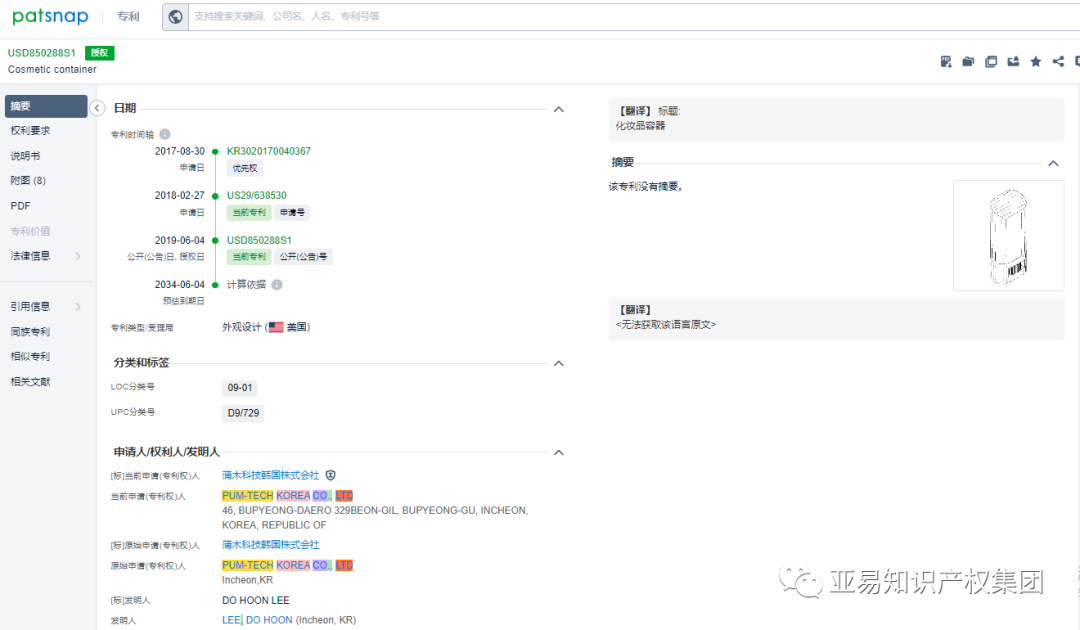Click info icon beside 计算依据
This screenshot has height=630, width=1080.
pos(277,284)
